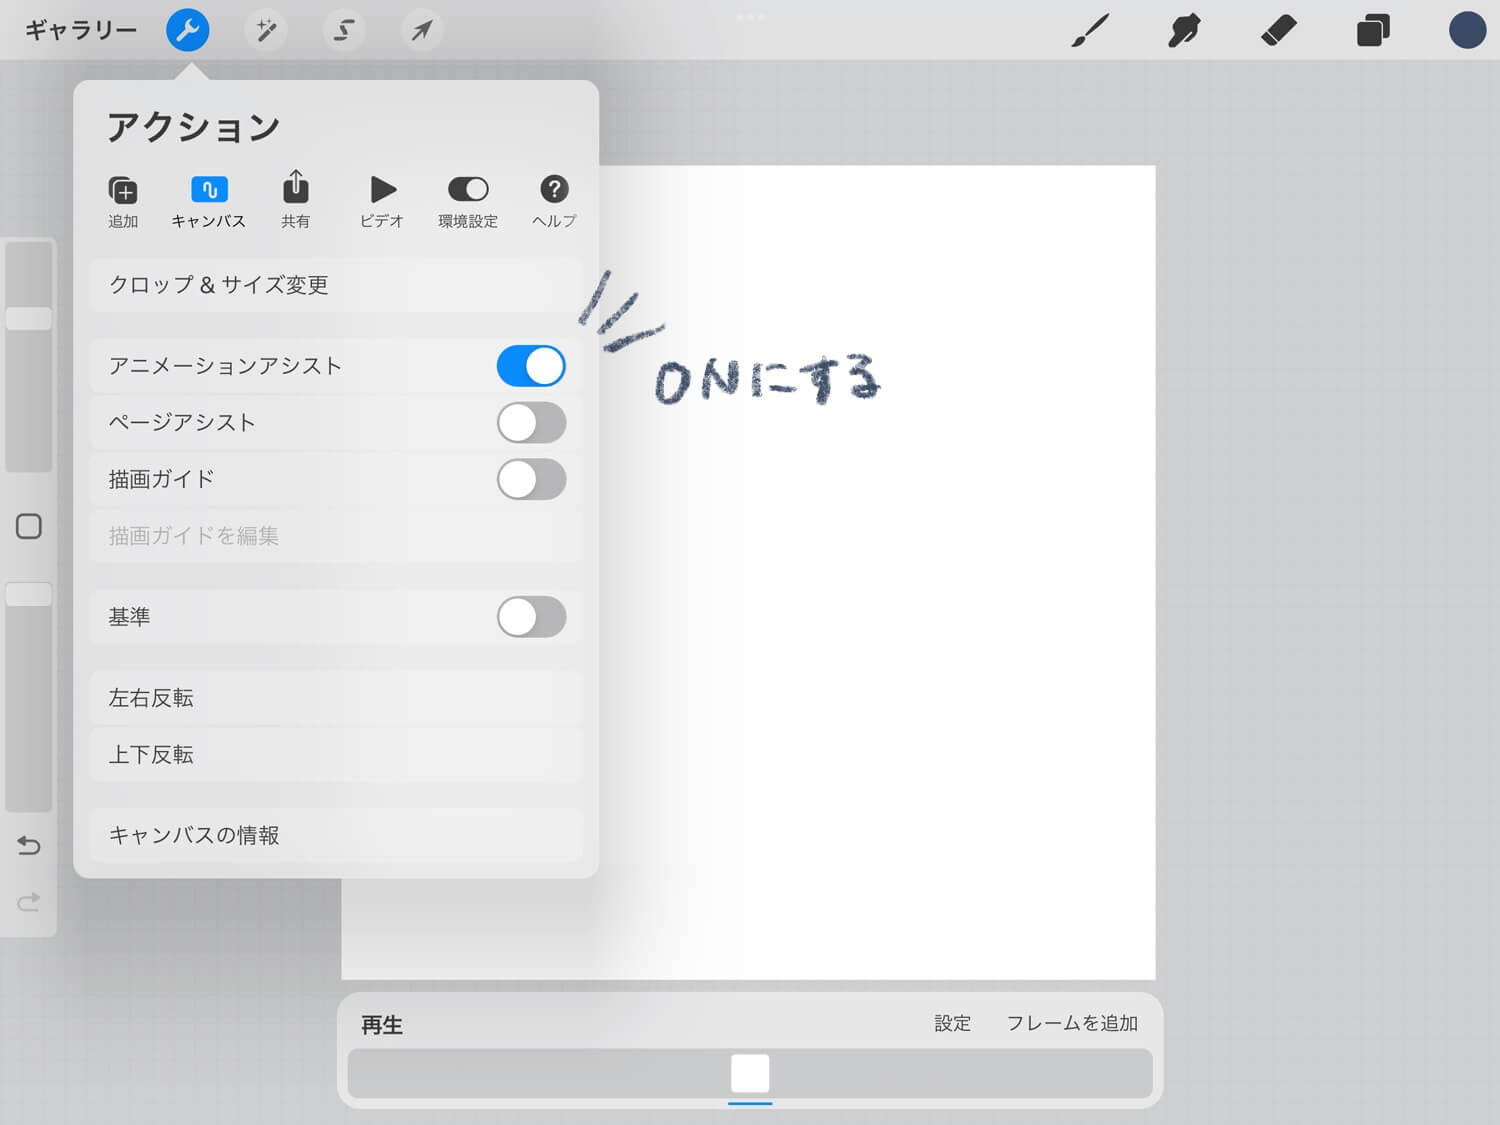The width and height of the screenshot is (1500, 1125).
Task: Open the Actions wrench menu
Action: [x=188, y=30]
